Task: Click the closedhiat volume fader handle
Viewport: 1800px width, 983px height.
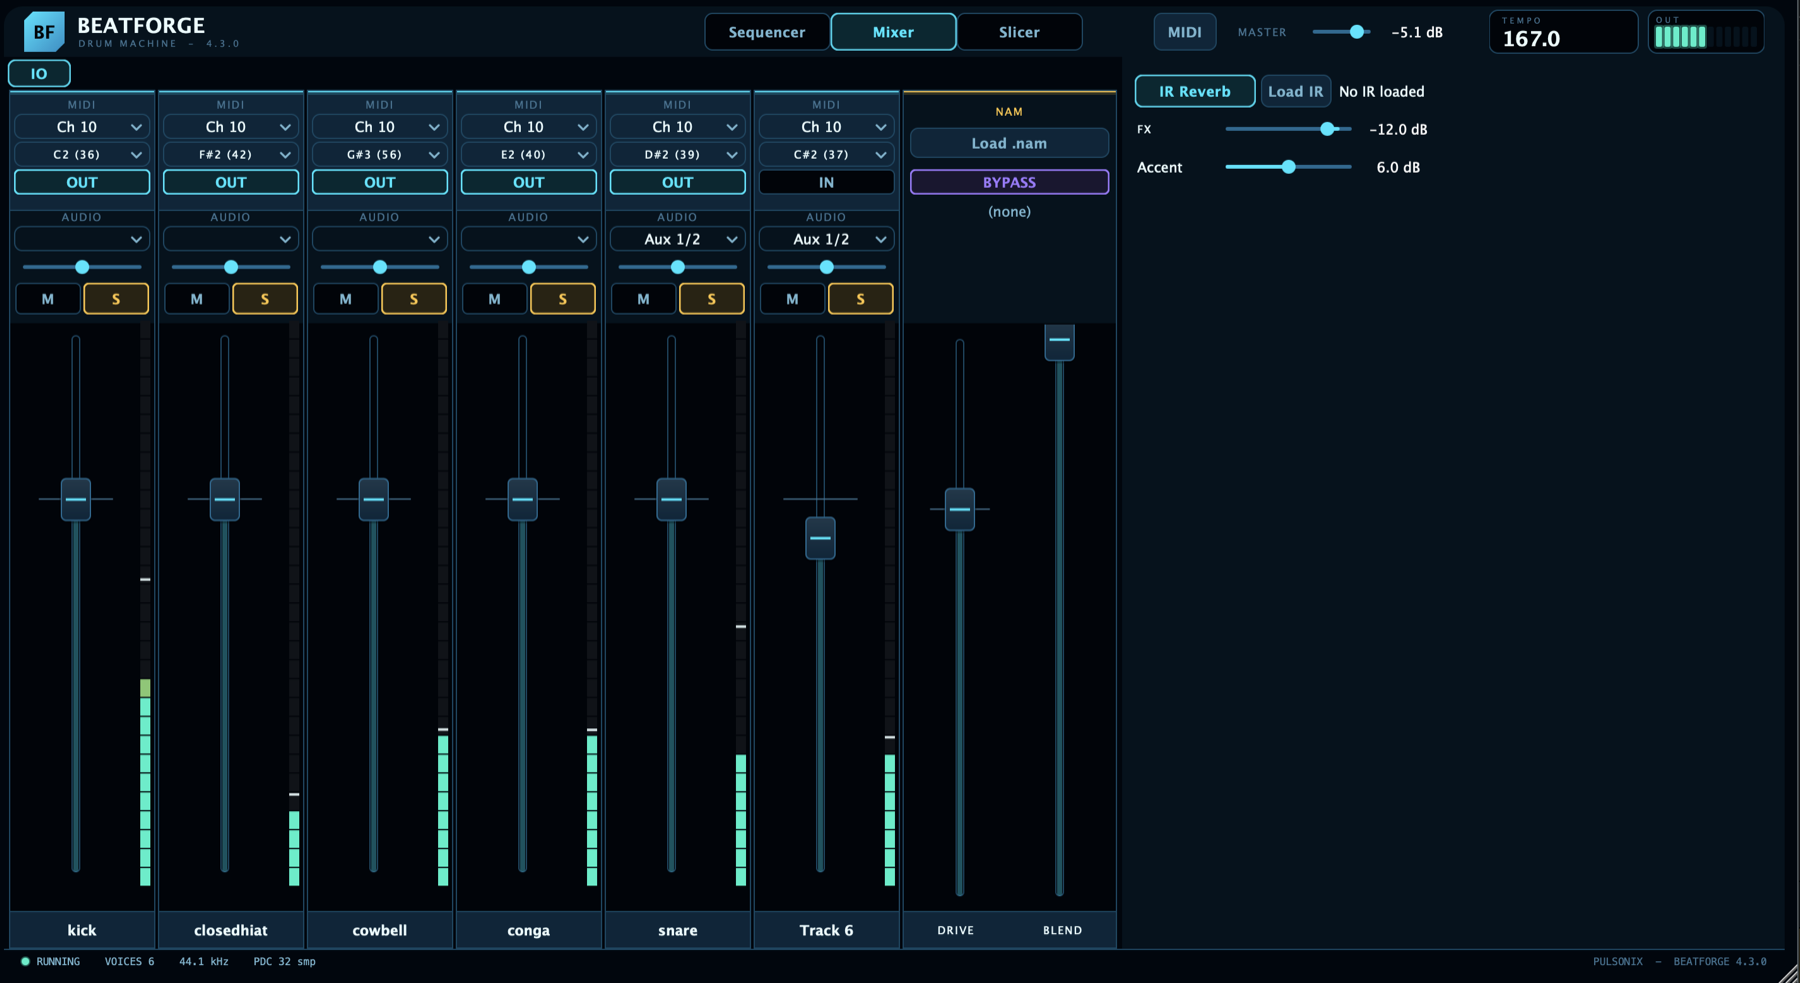Action: (x=225, y=499)
